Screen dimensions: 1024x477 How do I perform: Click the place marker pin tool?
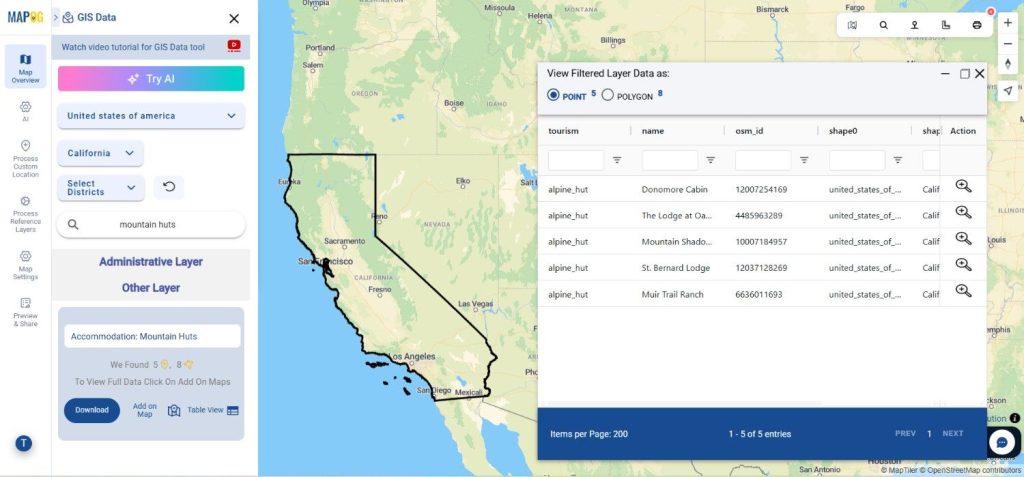914,25
